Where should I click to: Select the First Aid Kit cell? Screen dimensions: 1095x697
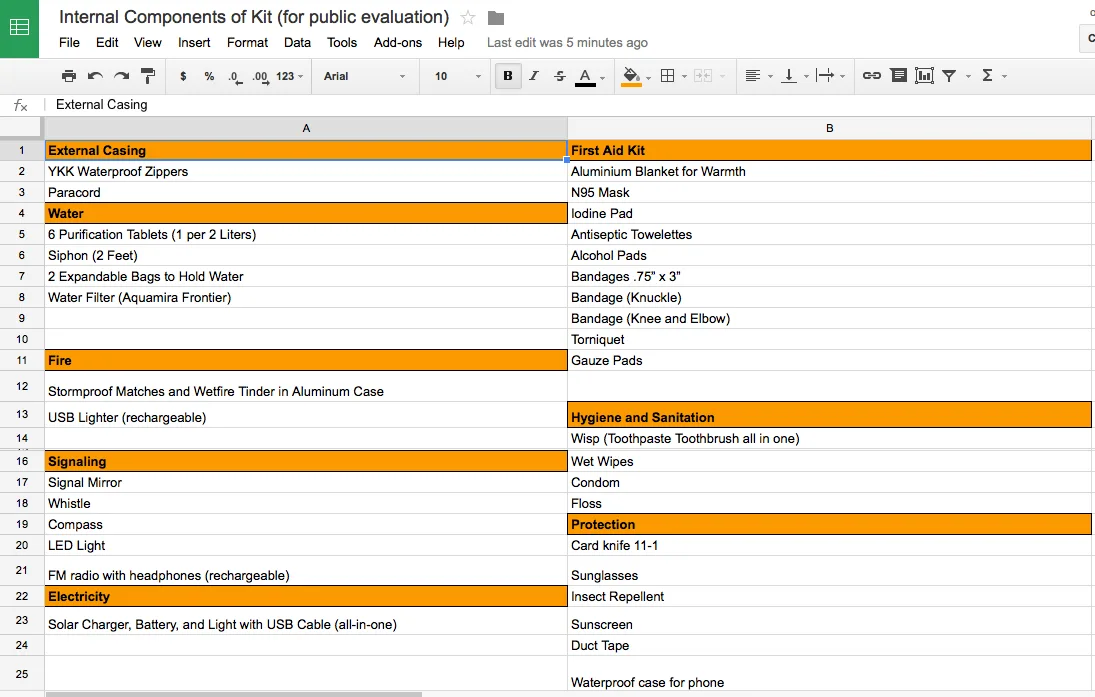coord(830,150)
